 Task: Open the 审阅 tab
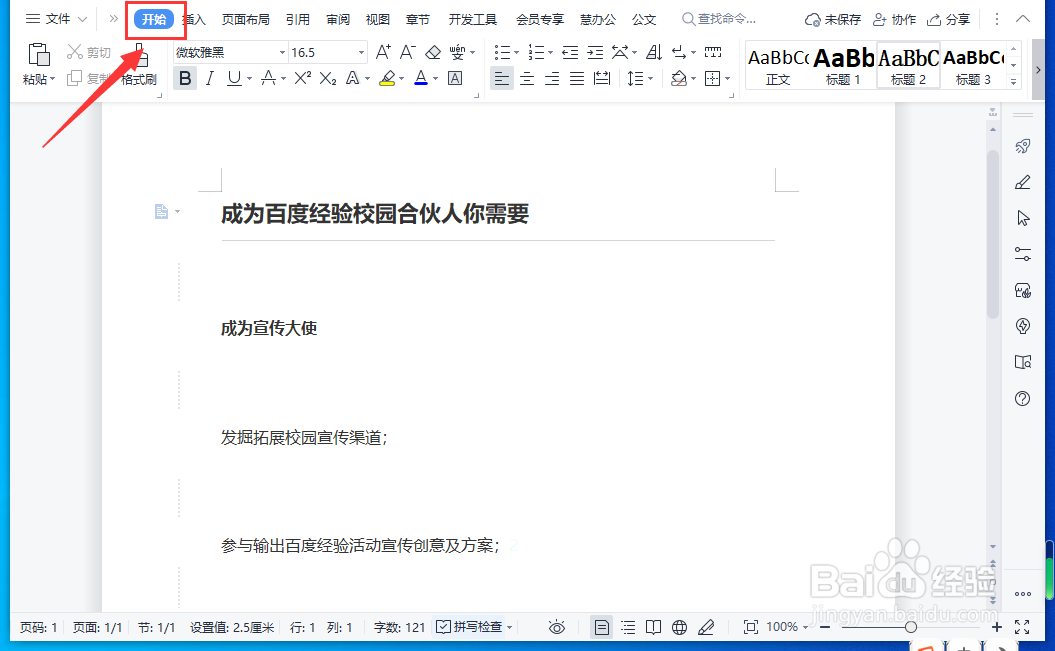[x=338, y=20]
